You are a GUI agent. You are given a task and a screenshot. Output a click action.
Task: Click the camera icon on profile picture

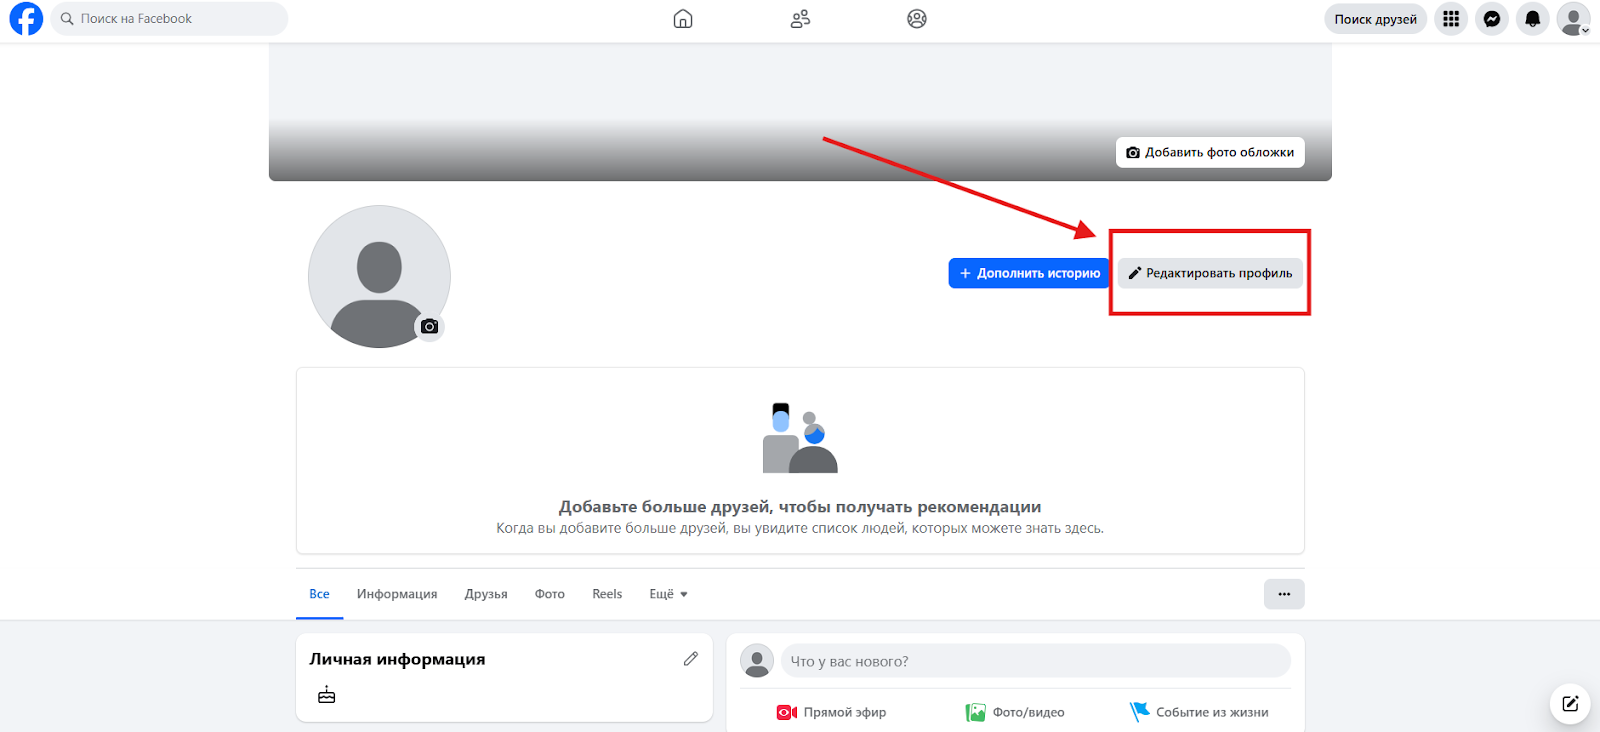click(x=430, y=326)
